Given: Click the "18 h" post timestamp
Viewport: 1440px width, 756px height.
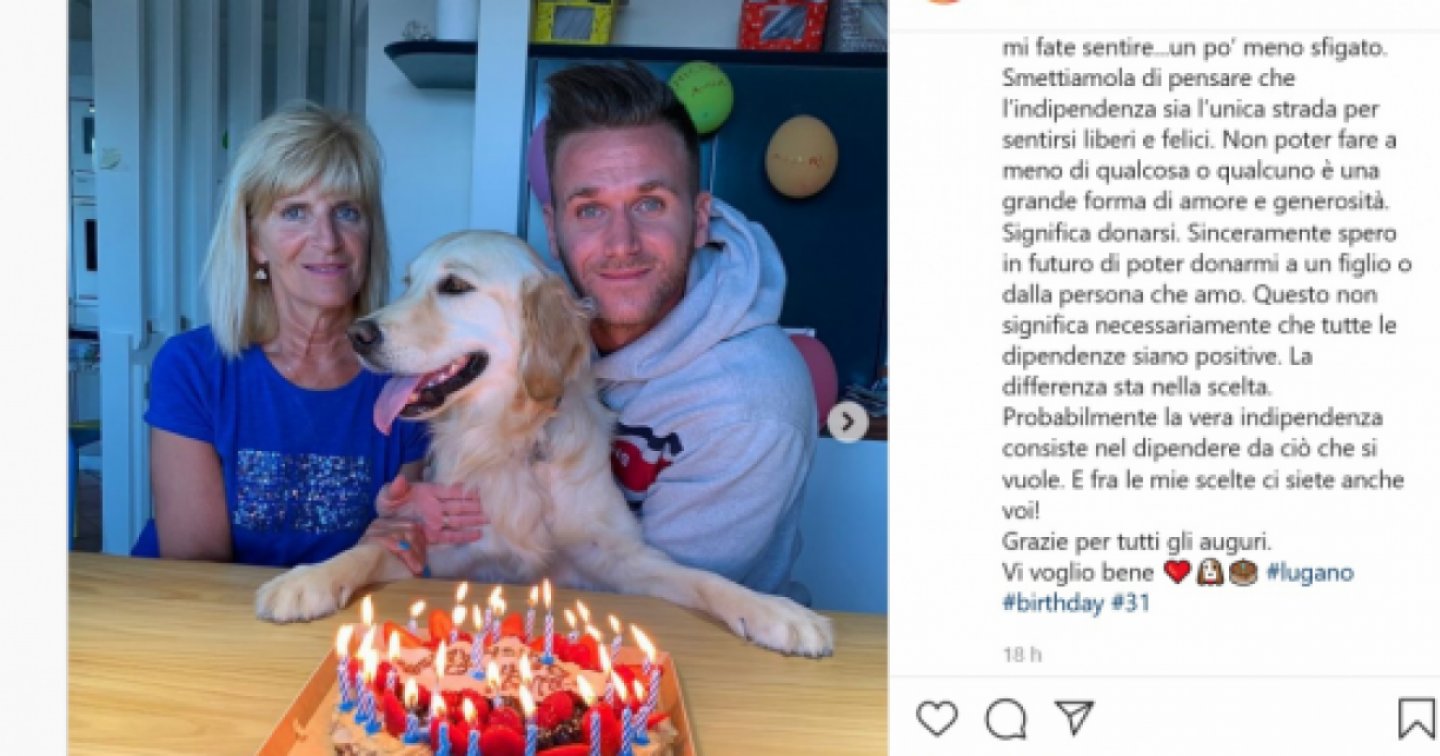Looking at the screenshot, I should pyautogui.click(x=1022, y=655).
